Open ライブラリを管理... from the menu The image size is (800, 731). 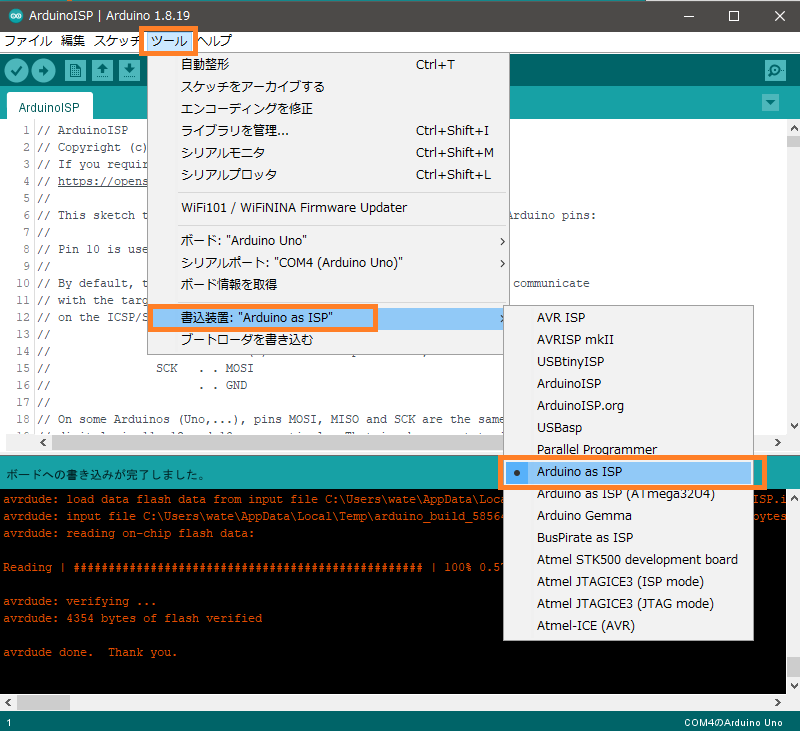pyautogui.click(x=329, y=131)
